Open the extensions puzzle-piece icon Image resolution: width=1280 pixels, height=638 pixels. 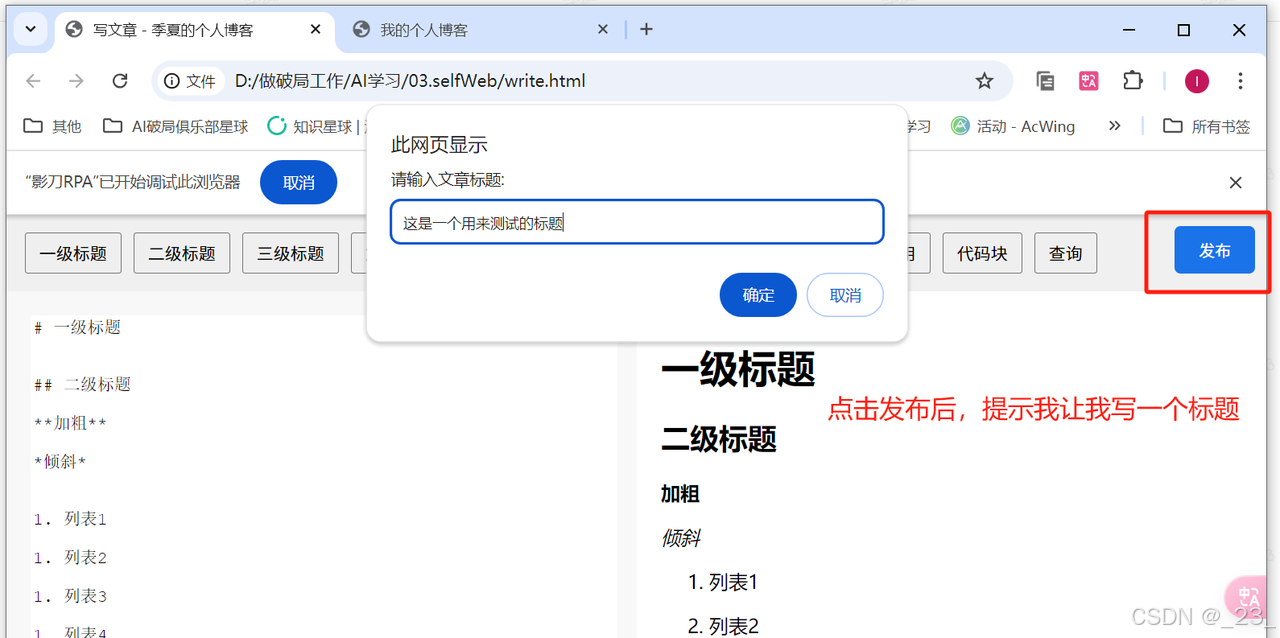[1132, 81]
